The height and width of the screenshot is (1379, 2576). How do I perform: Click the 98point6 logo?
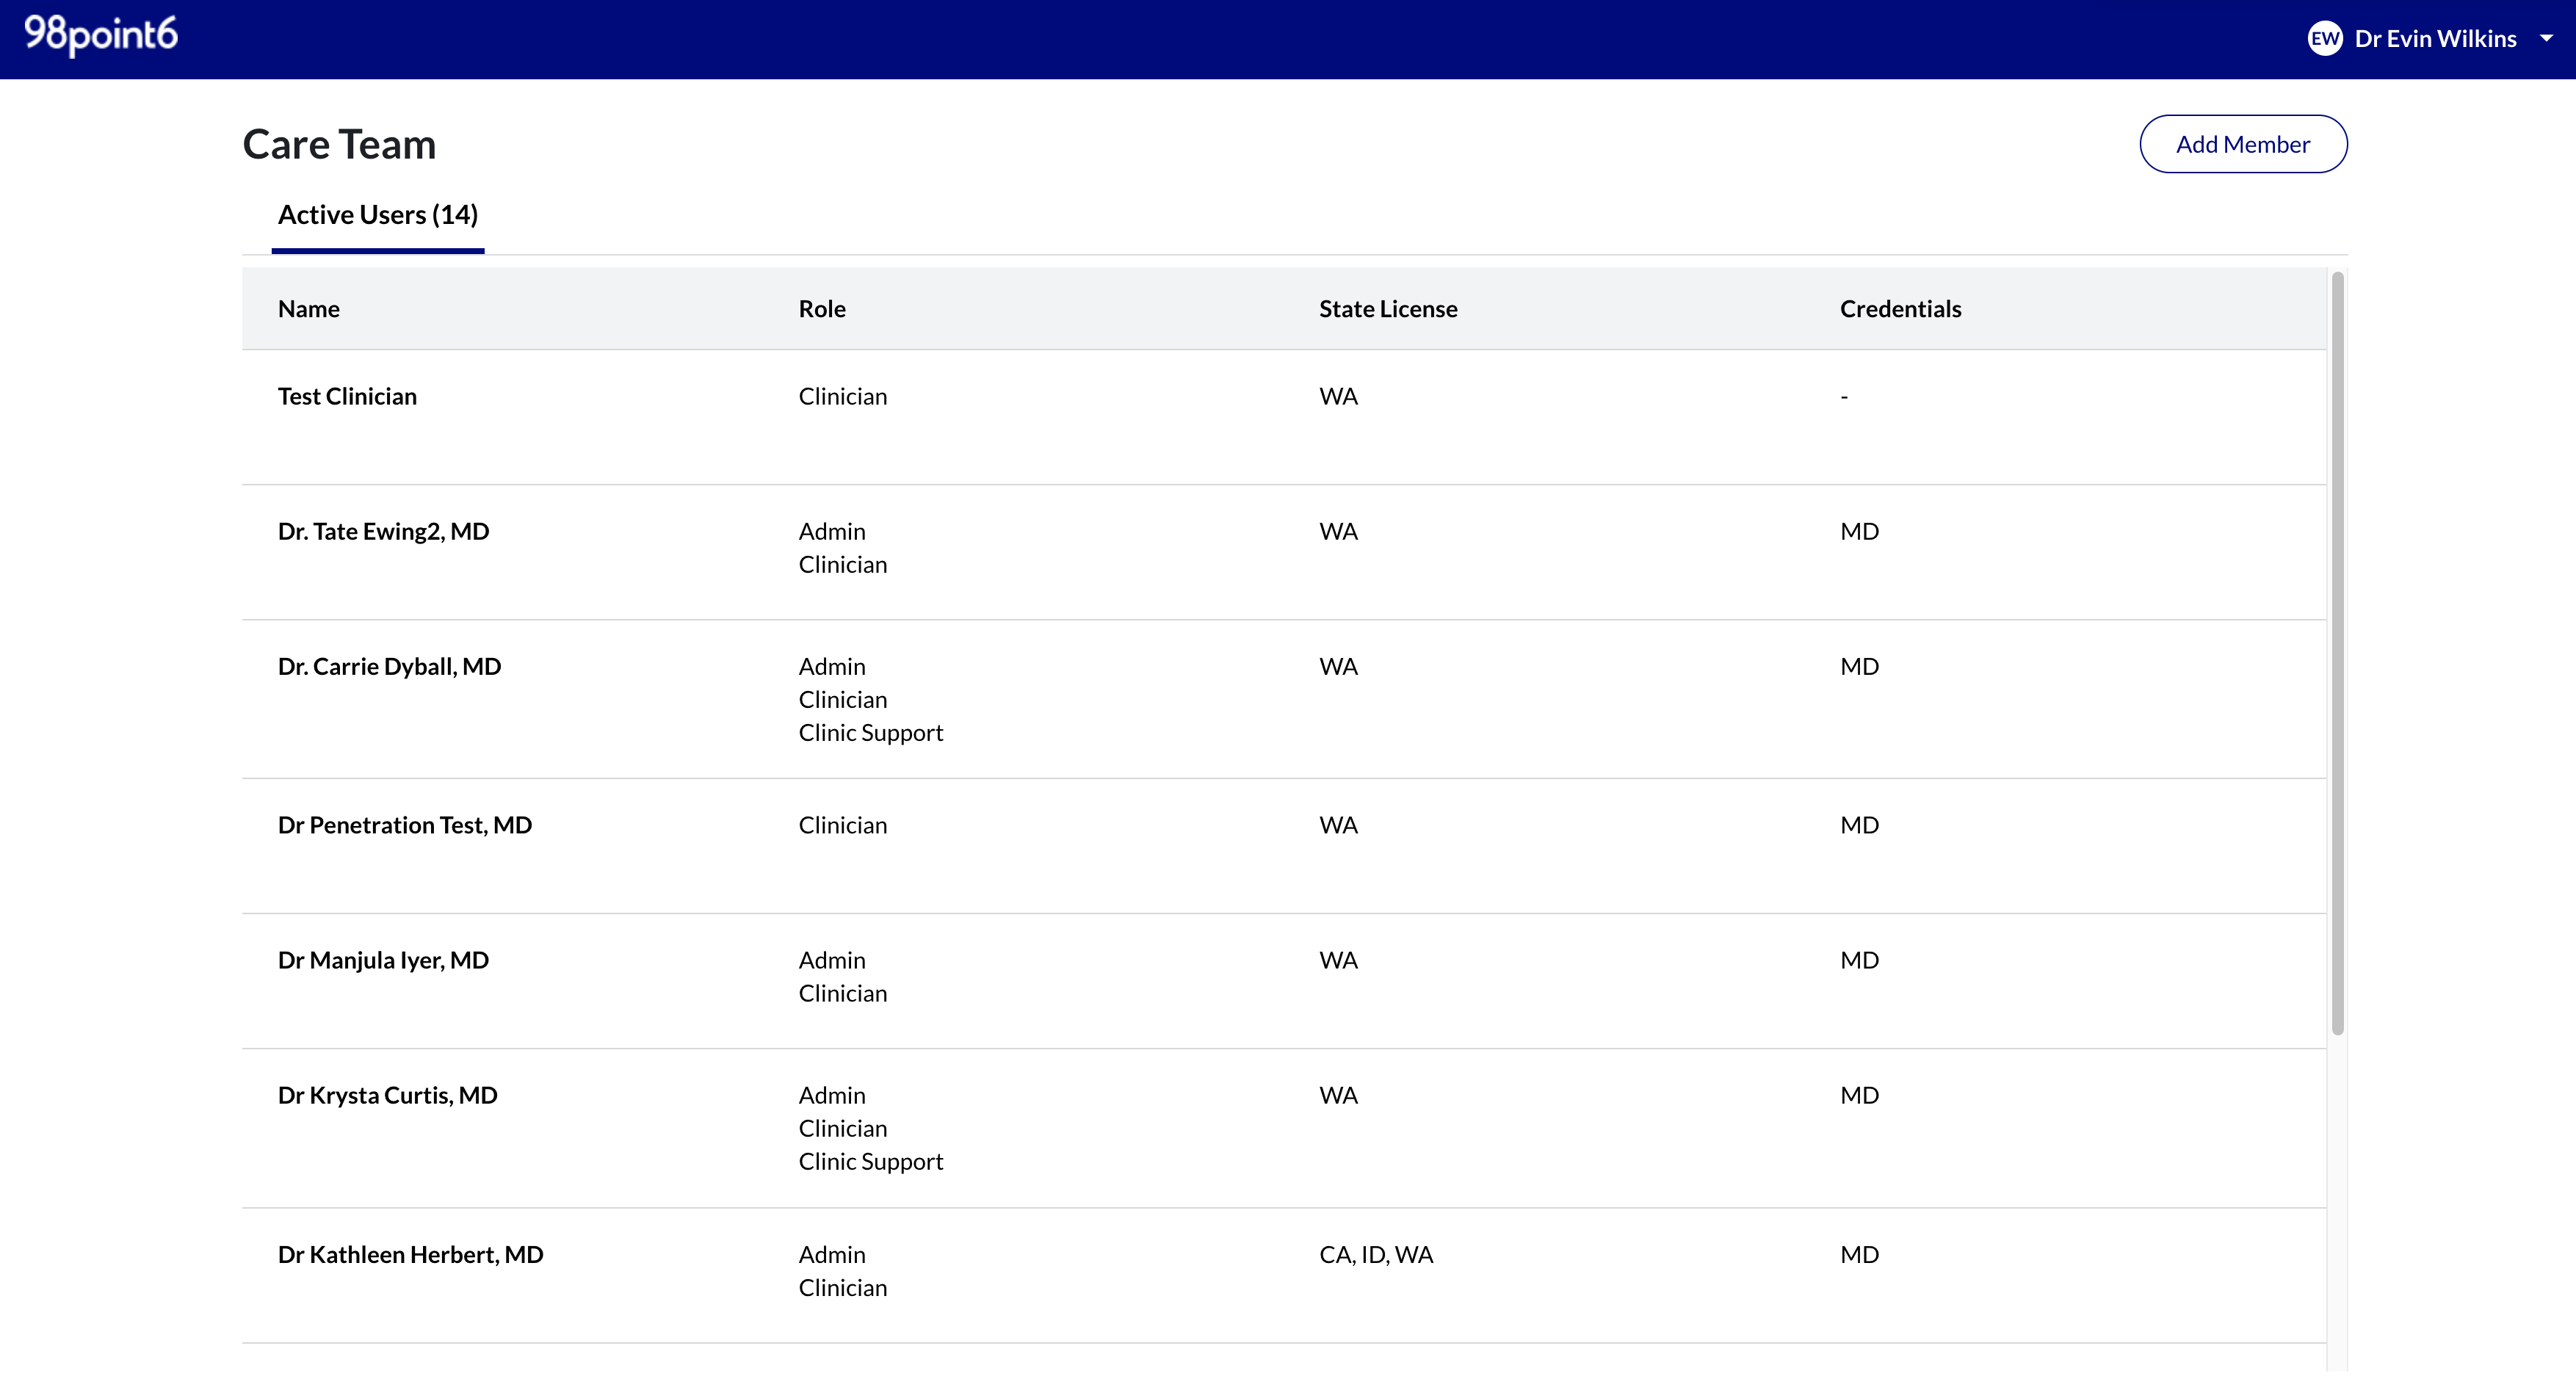click(x=101, y=36)
